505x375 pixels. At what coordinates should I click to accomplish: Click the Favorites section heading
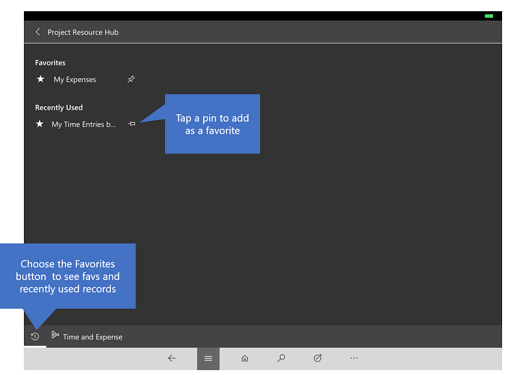coord(50,63)
